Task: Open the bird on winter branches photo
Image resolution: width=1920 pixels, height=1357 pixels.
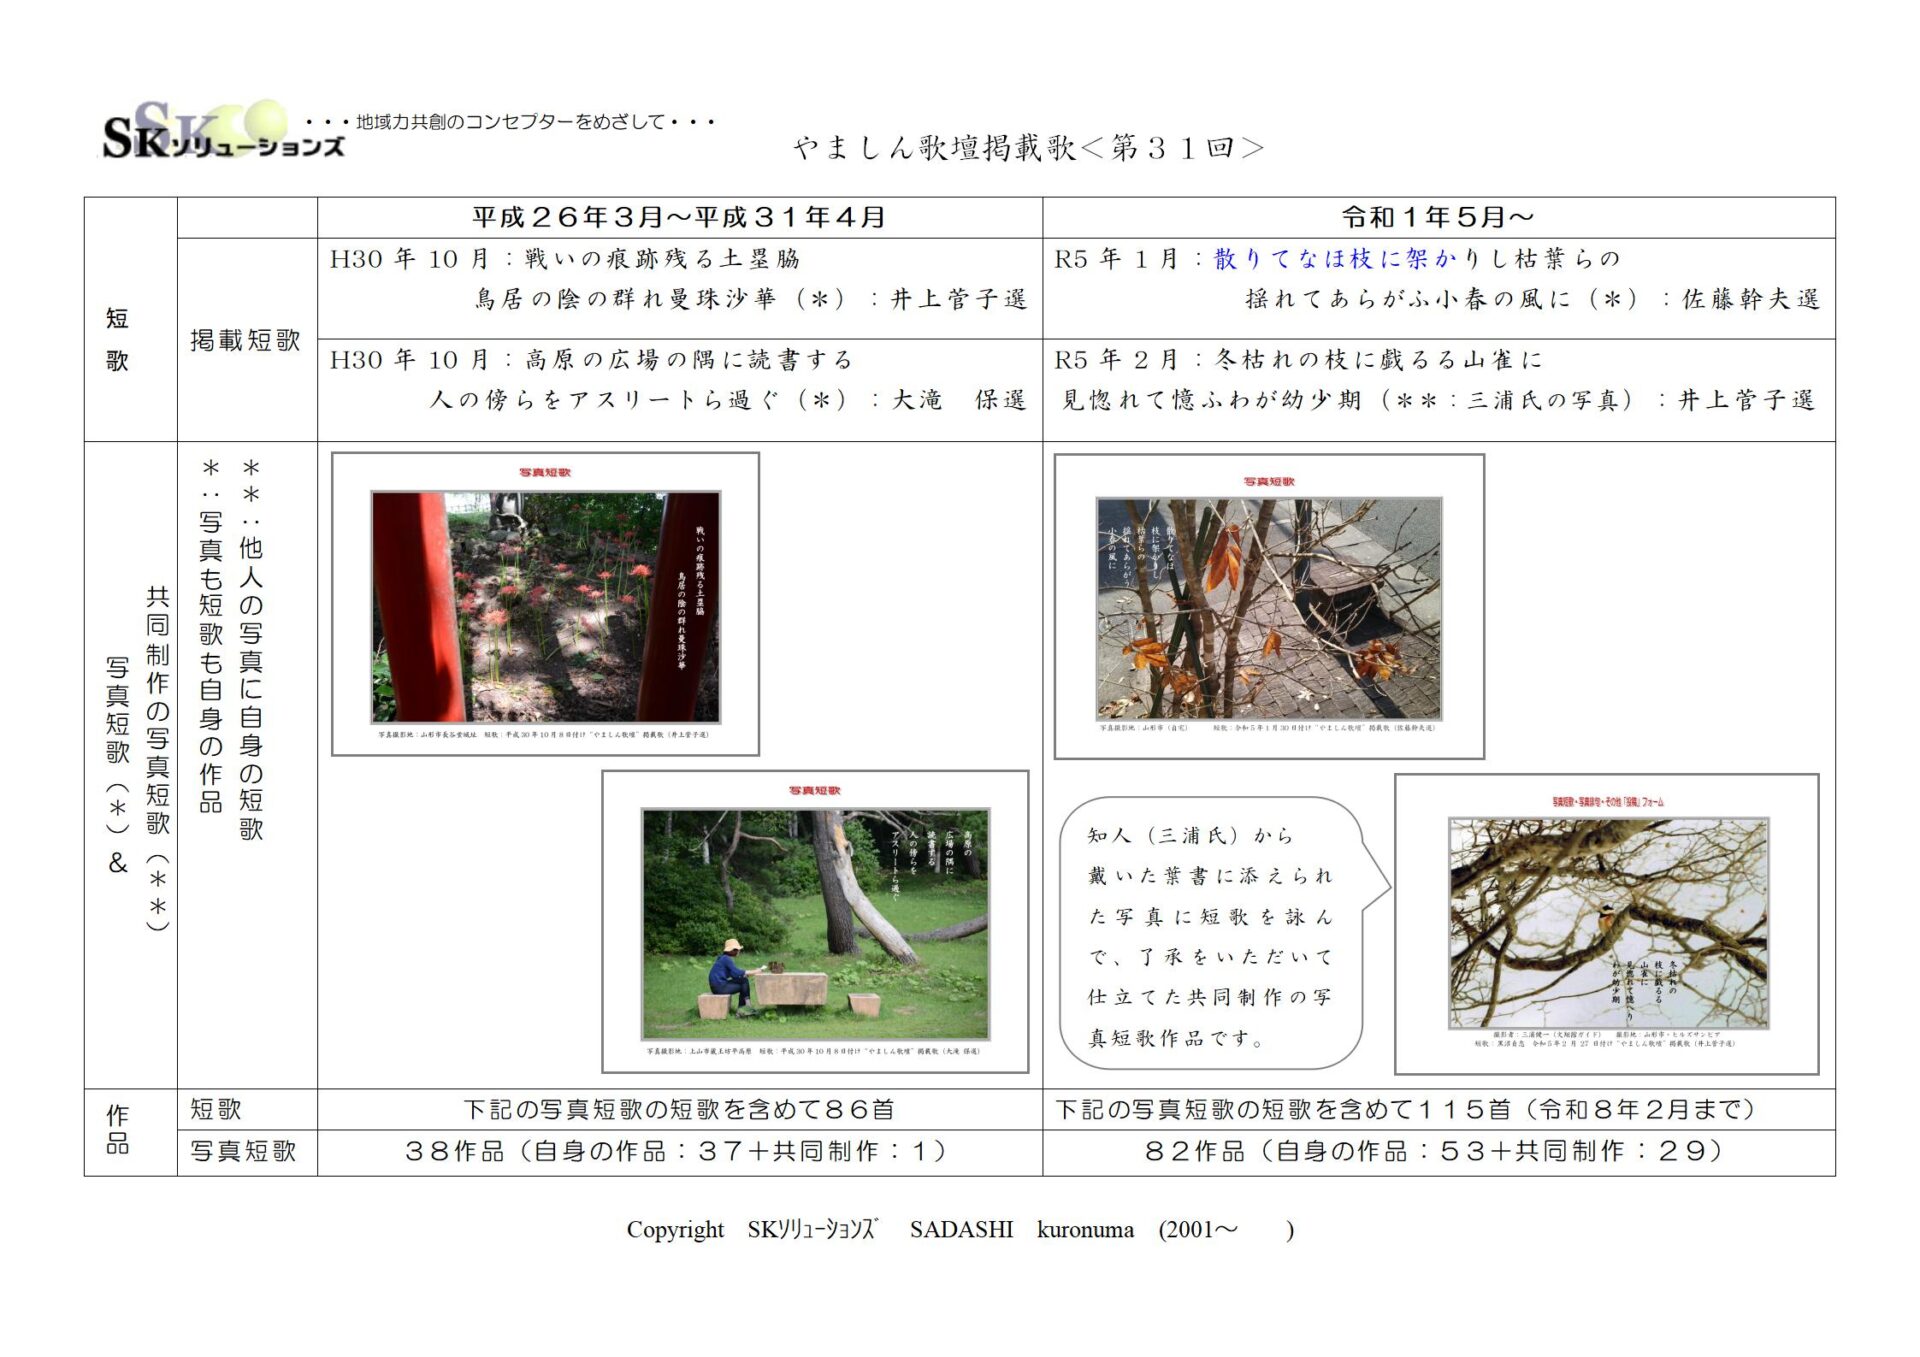Action: [1607, 923]
